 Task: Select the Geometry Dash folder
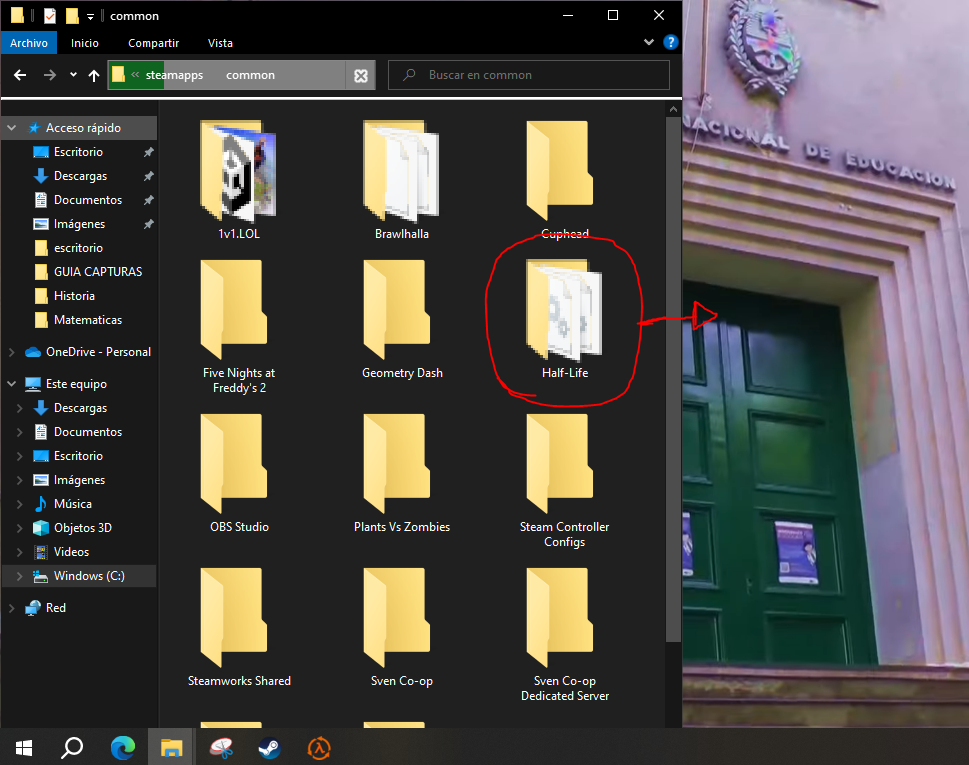click(402, 319)
